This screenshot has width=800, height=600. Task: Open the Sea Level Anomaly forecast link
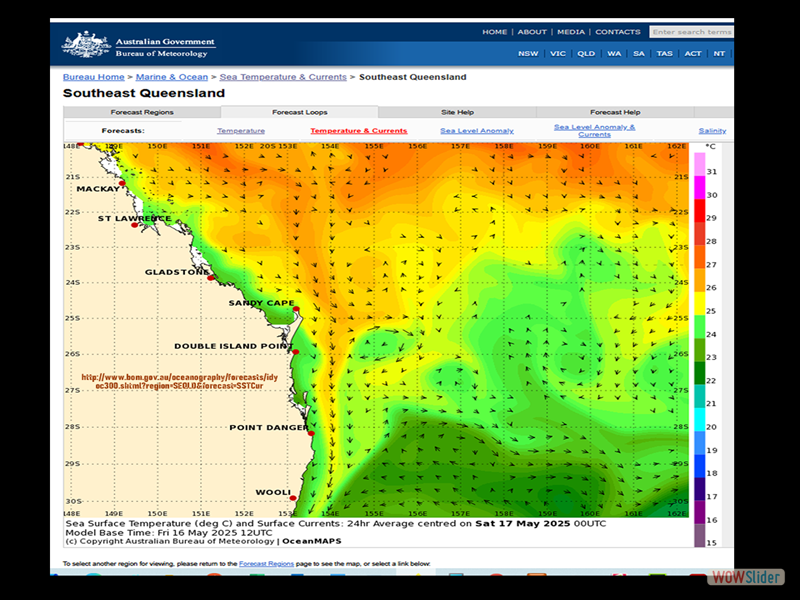click(x=477, y=131)
